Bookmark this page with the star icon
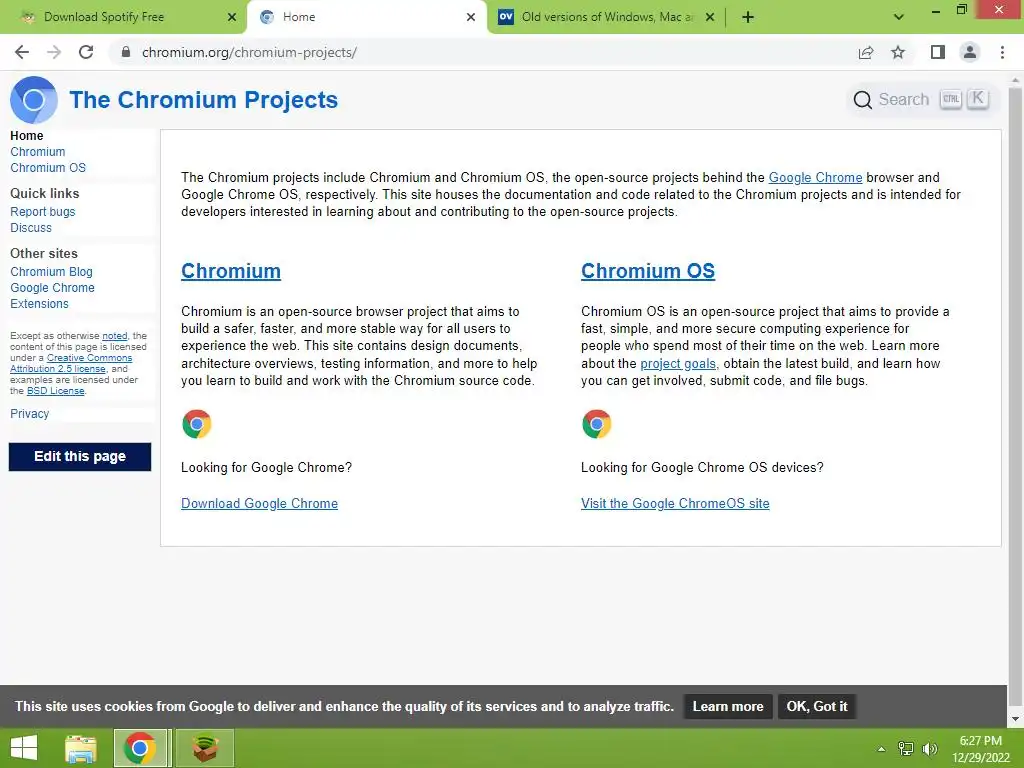The width and height of the screenshot is (1024, 768). point(899,52)
